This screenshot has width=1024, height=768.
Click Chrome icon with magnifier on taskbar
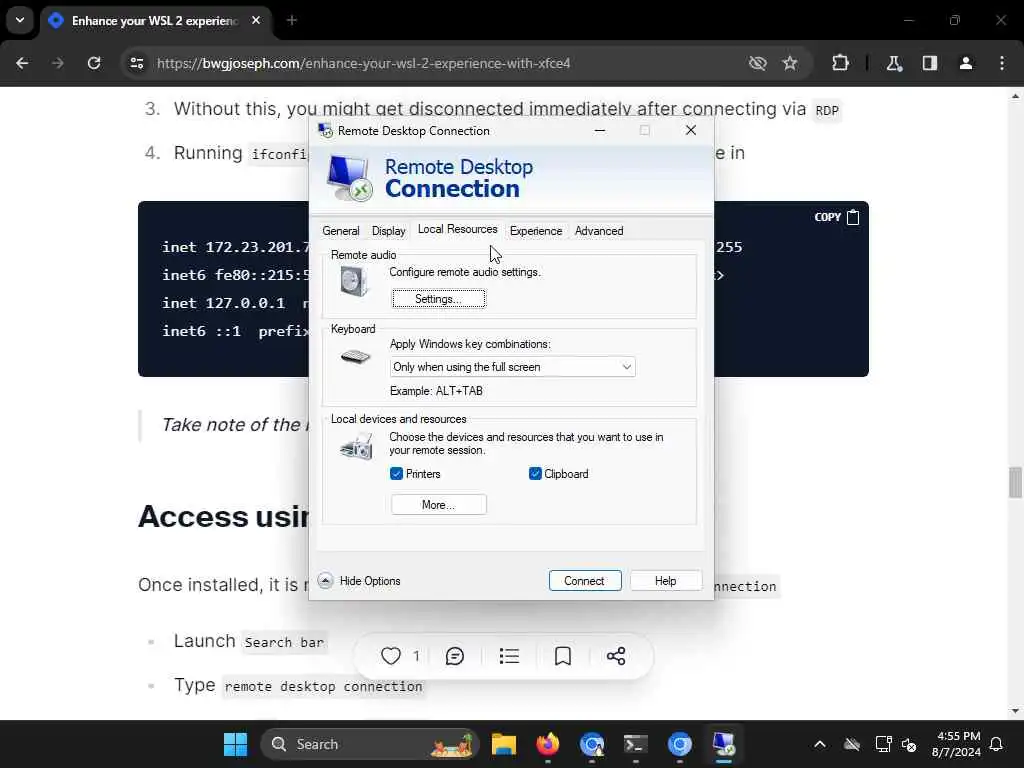pos(592,744)
